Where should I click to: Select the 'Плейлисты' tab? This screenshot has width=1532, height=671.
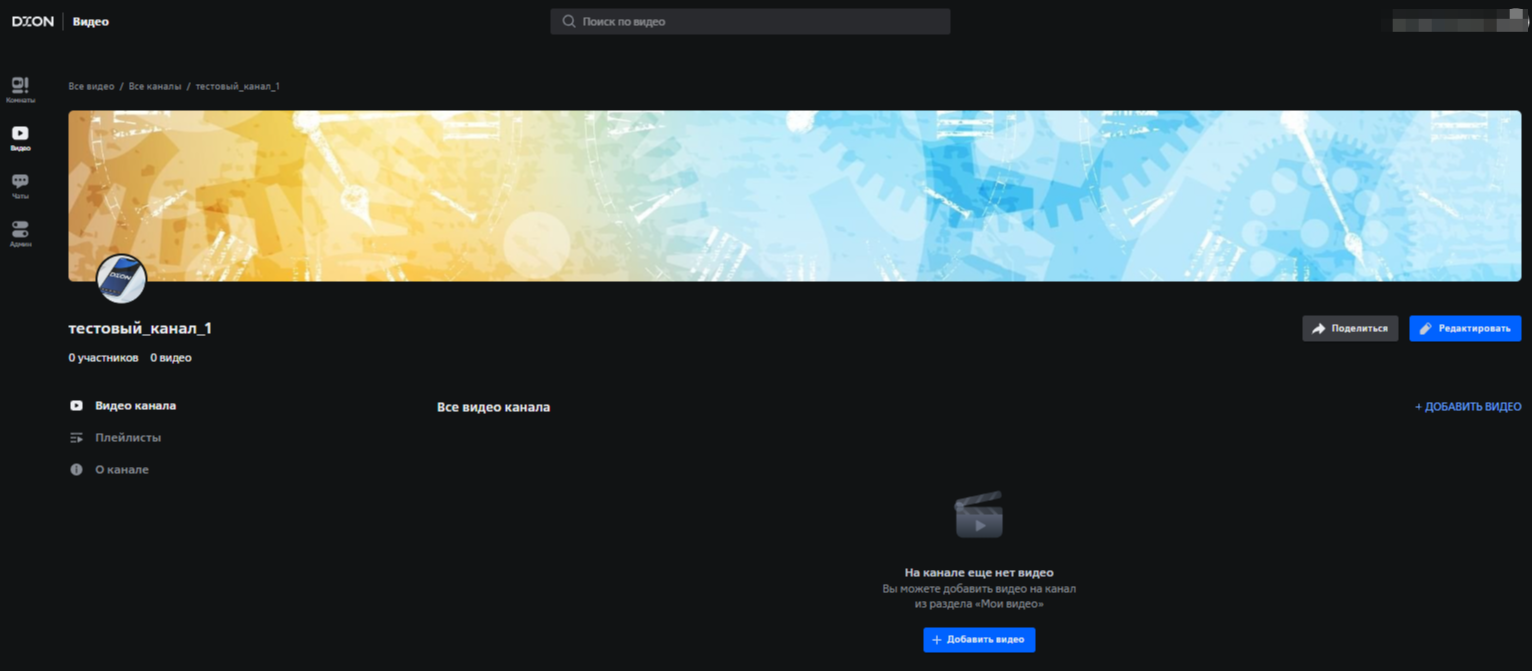tap(115, 438)
